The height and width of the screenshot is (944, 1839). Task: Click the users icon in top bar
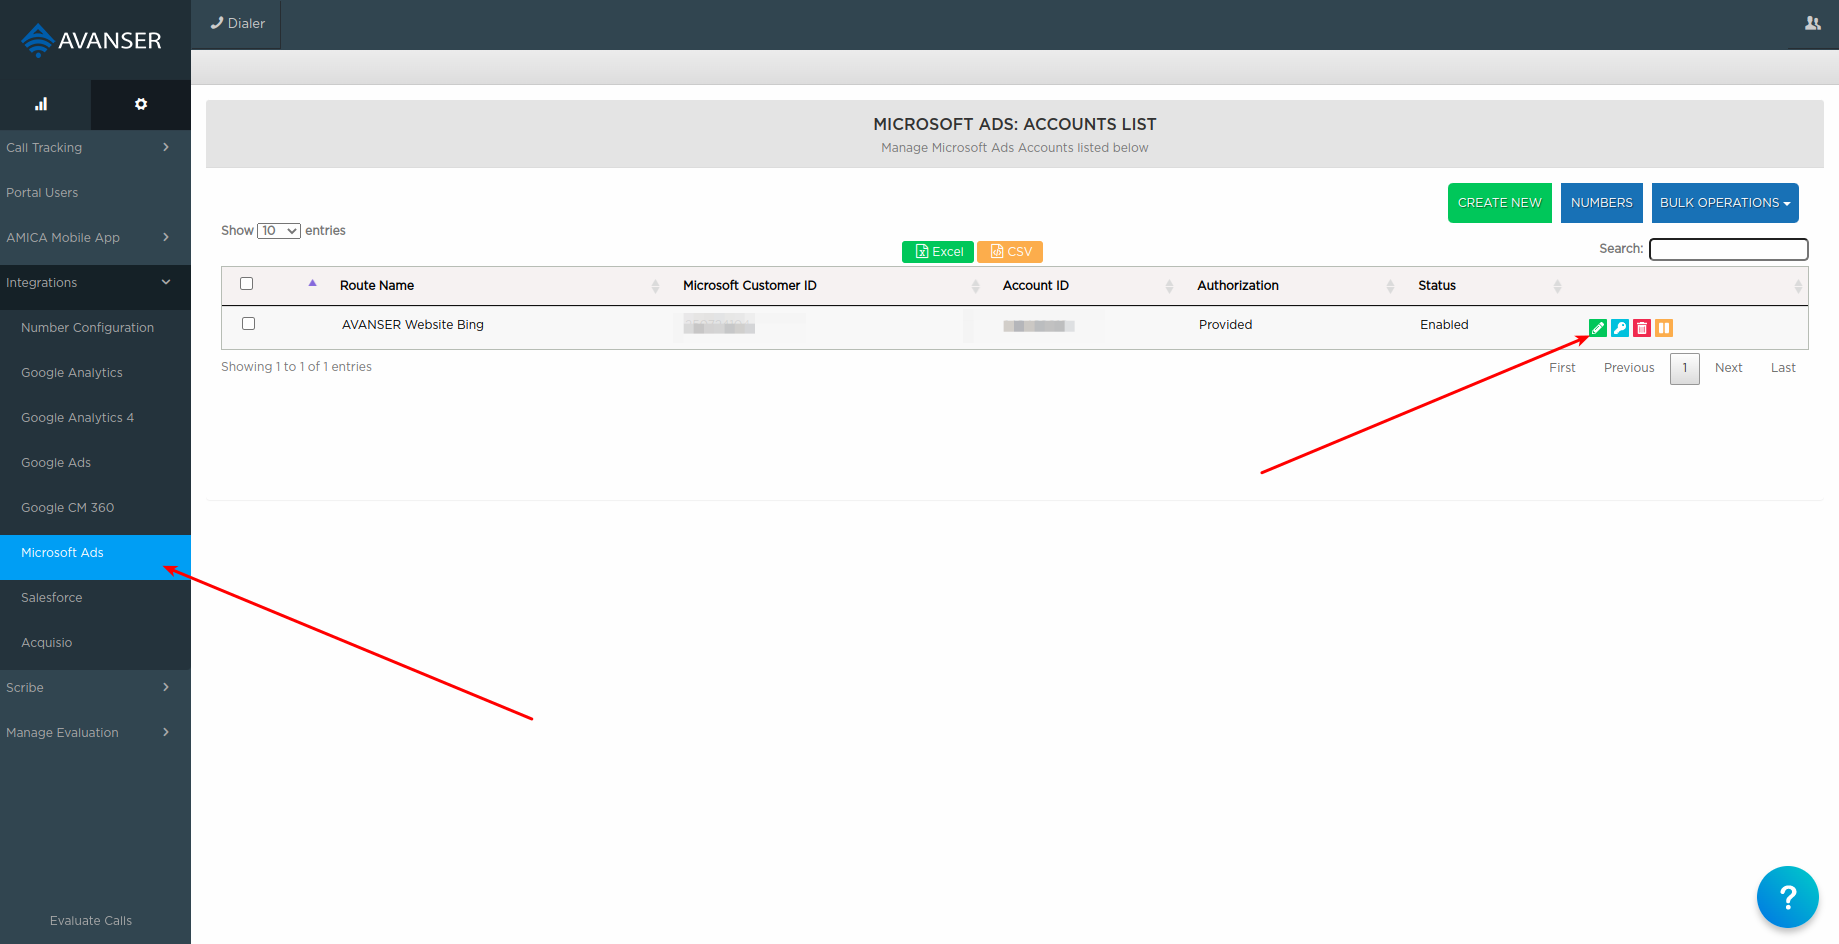pyautogui.click(x=1813, y=23)
